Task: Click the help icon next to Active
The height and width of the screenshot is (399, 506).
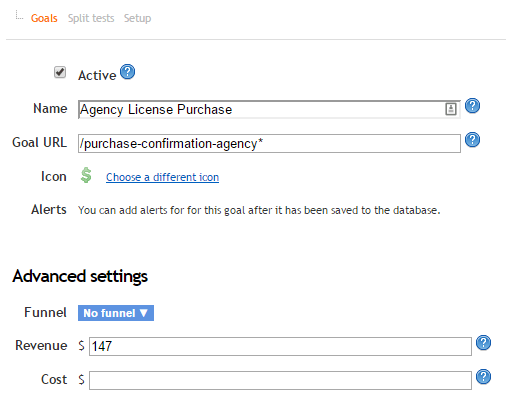Action: point(127,72)
